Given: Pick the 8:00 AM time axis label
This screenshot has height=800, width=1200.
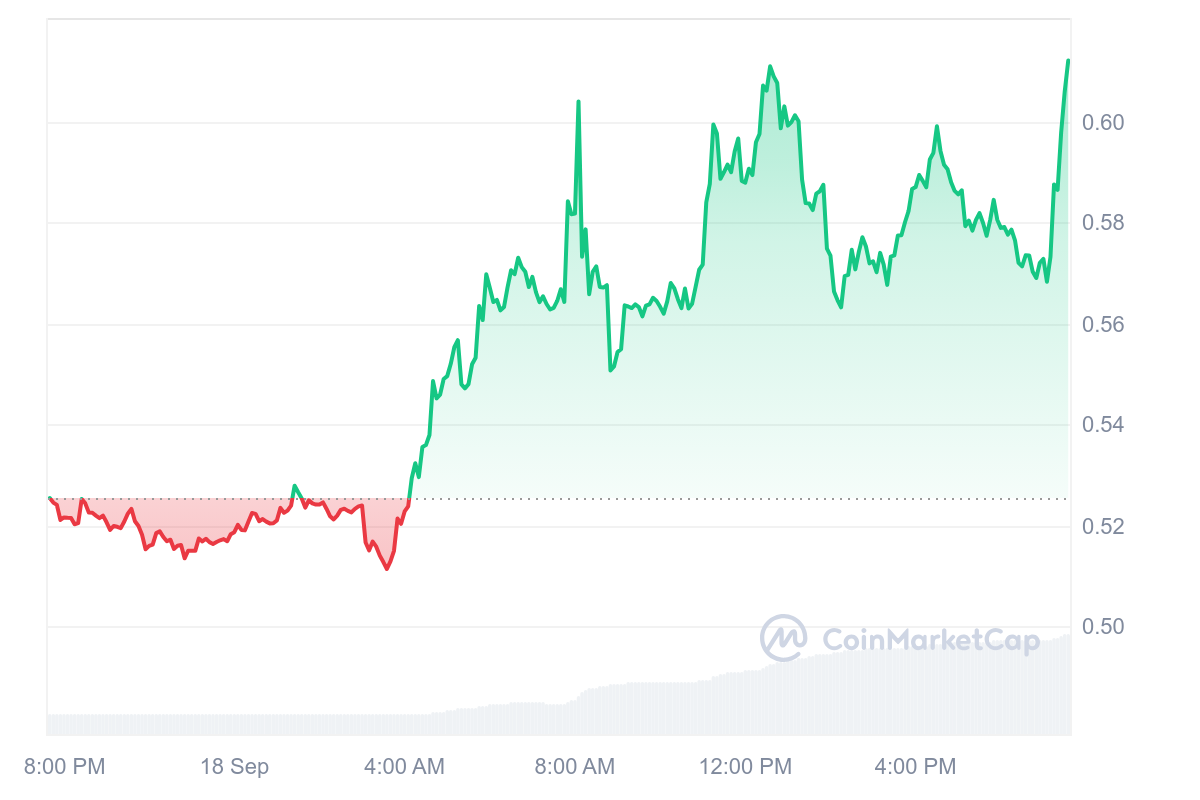Looking at the screenshot, I should pos(574,767).
